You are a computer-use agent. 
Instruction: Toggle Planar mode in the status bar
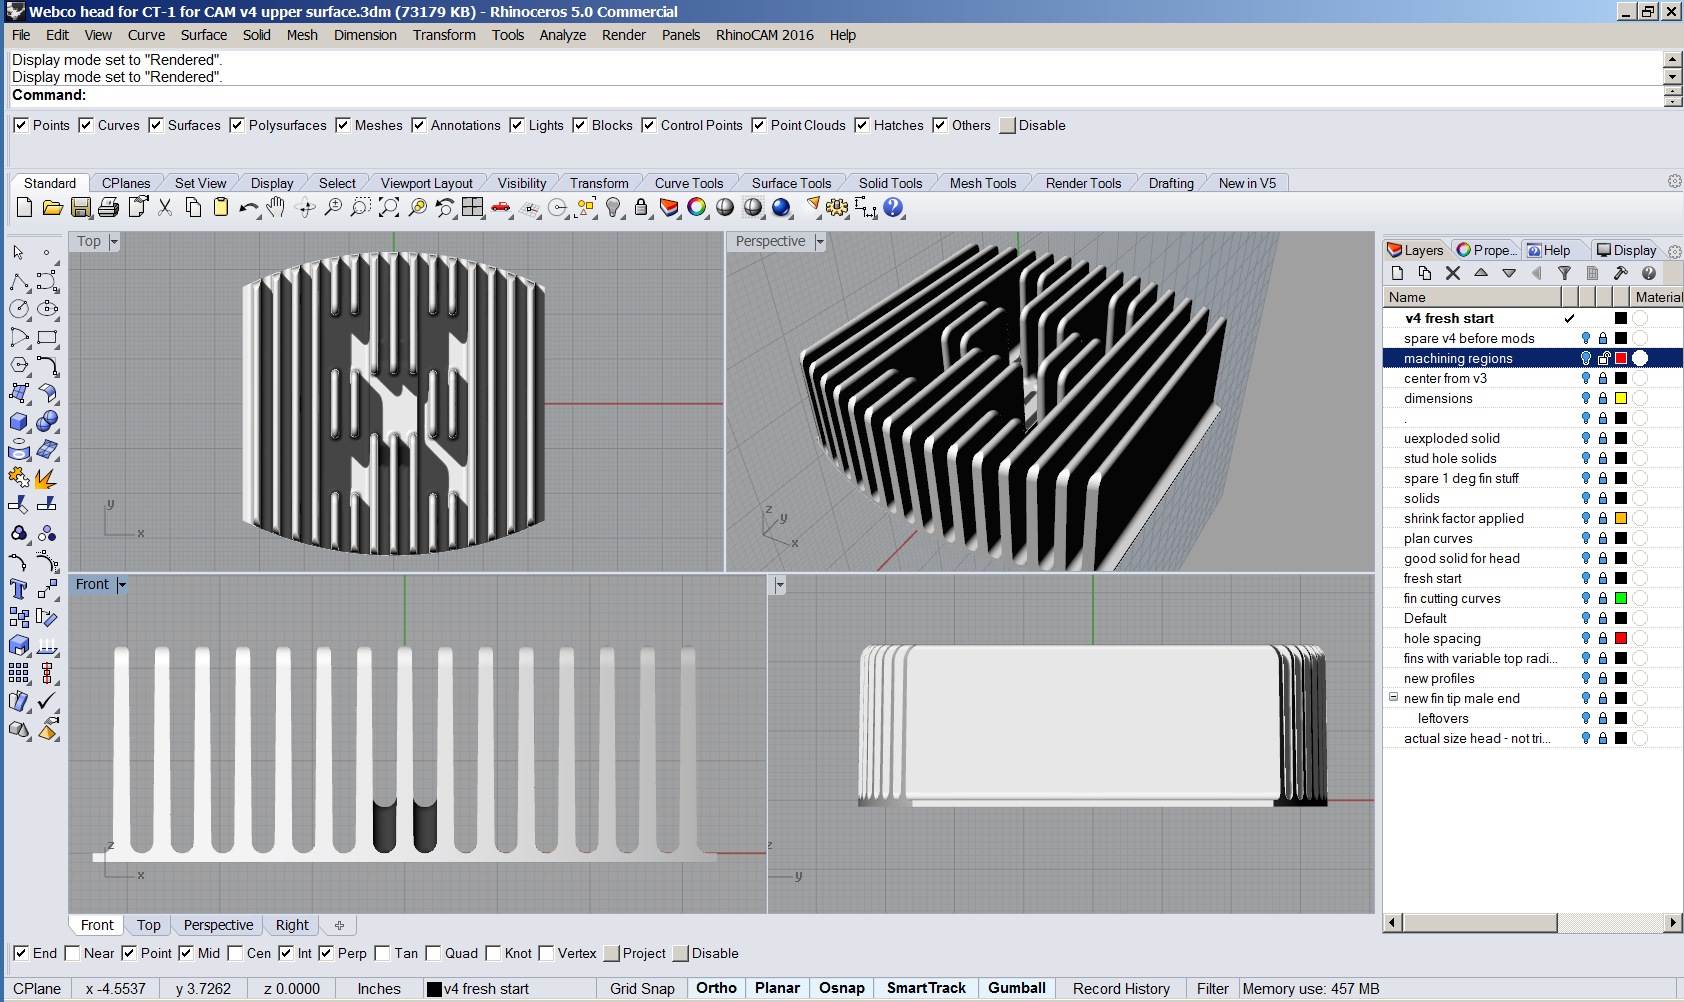(x=777, y=989)
